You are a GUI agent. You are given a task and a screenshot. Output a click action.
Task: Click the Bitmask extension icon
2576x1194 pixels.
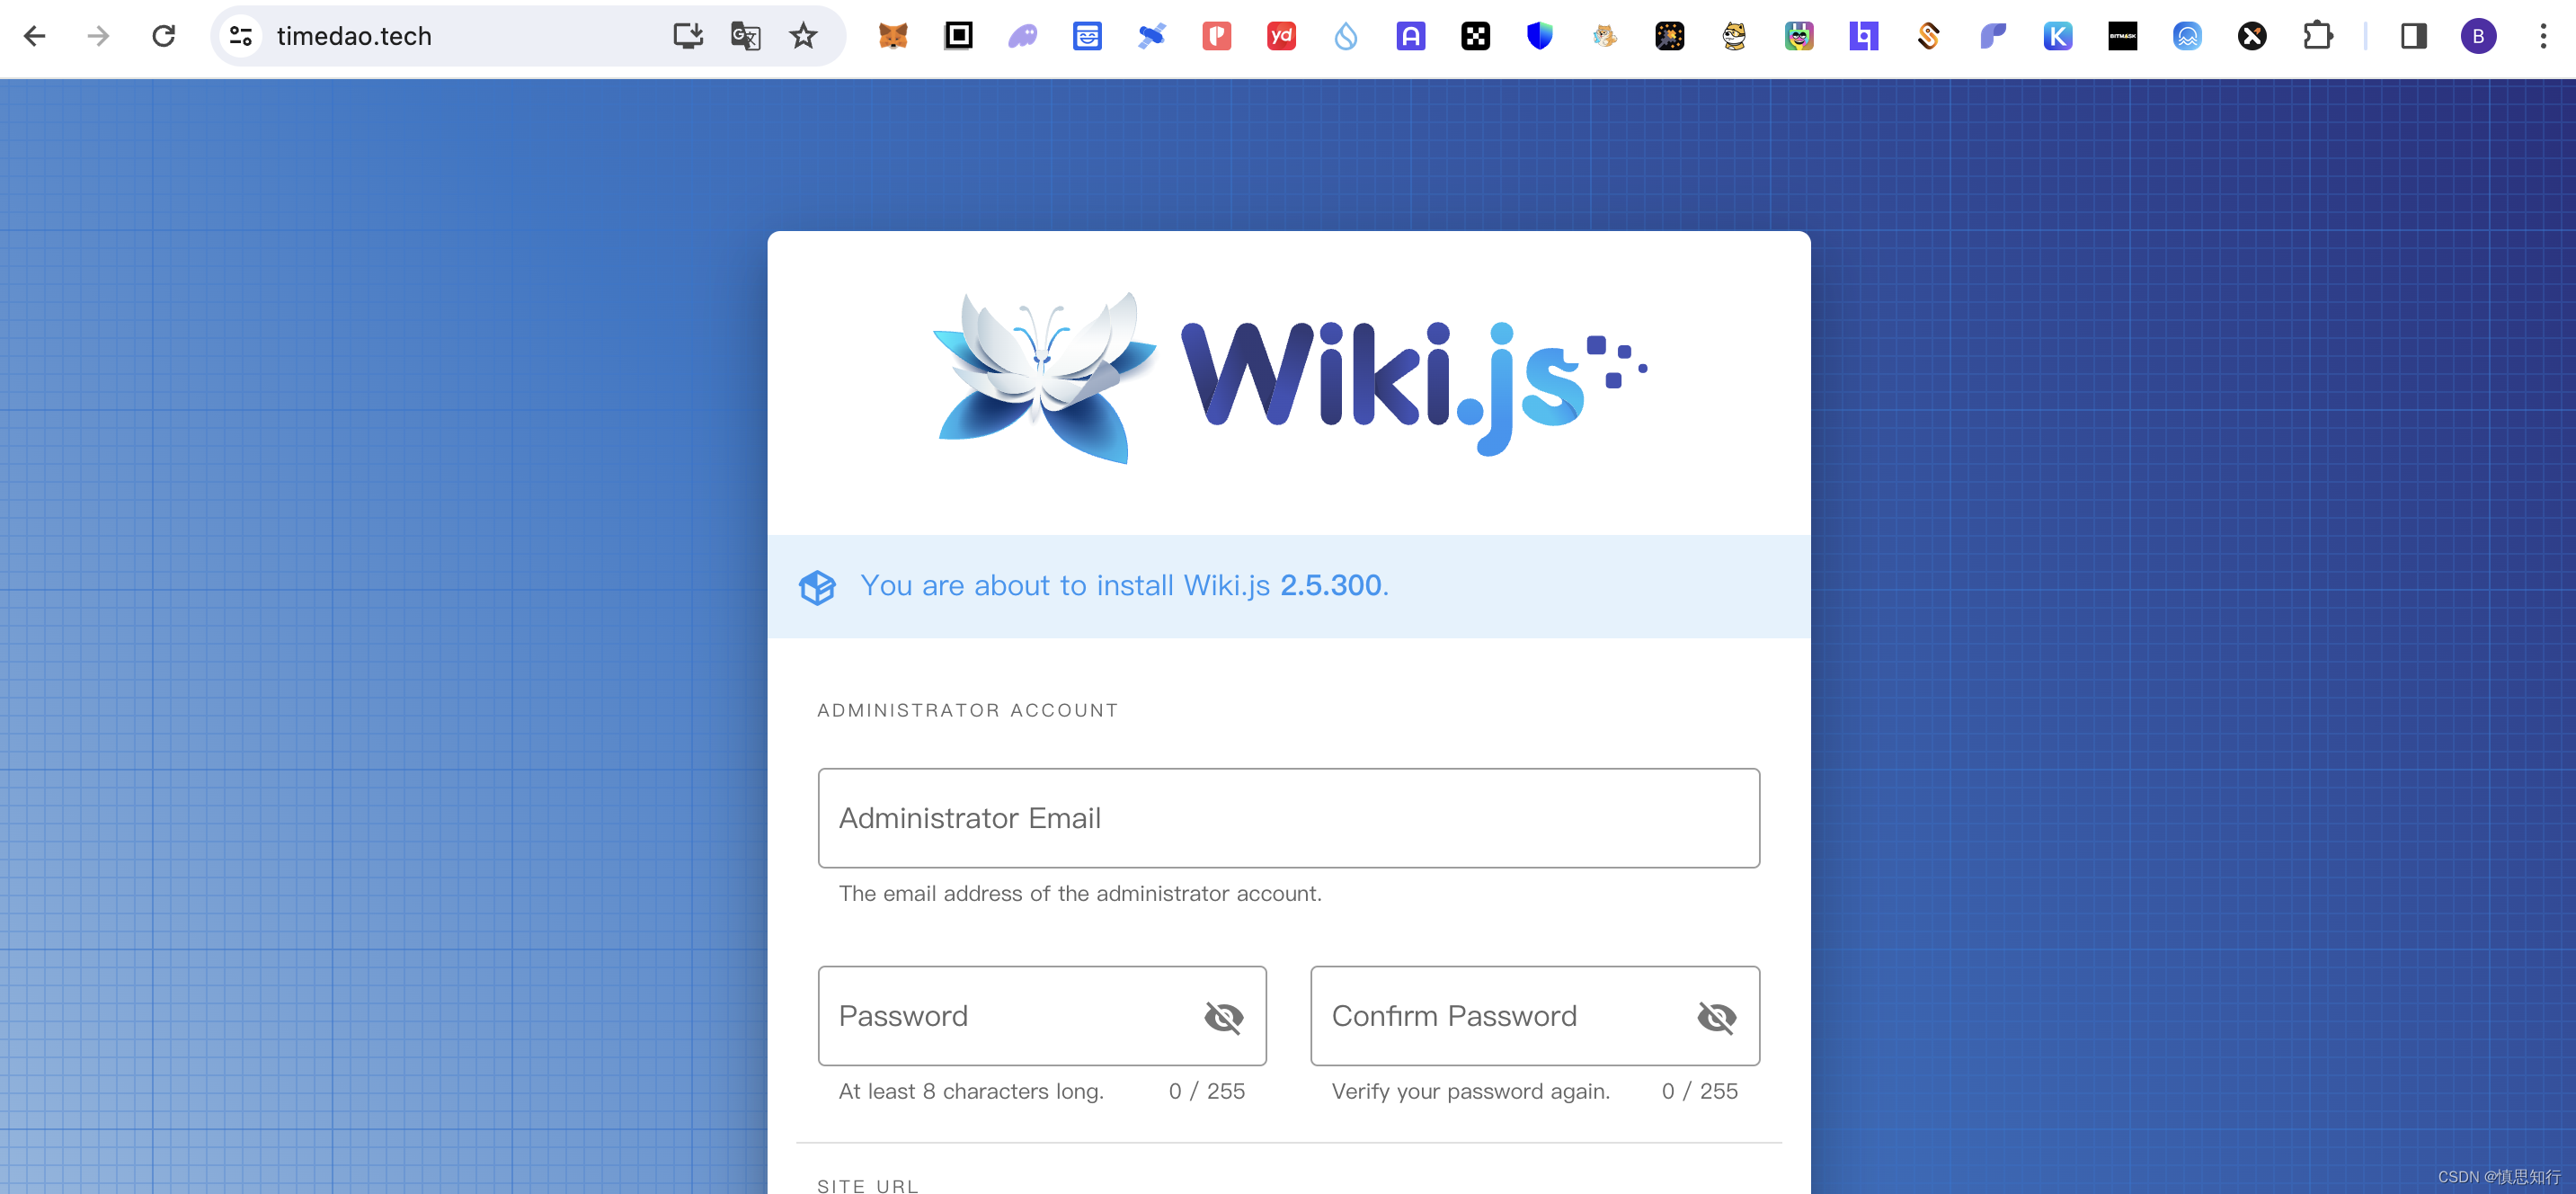(x=2122, y=37)
